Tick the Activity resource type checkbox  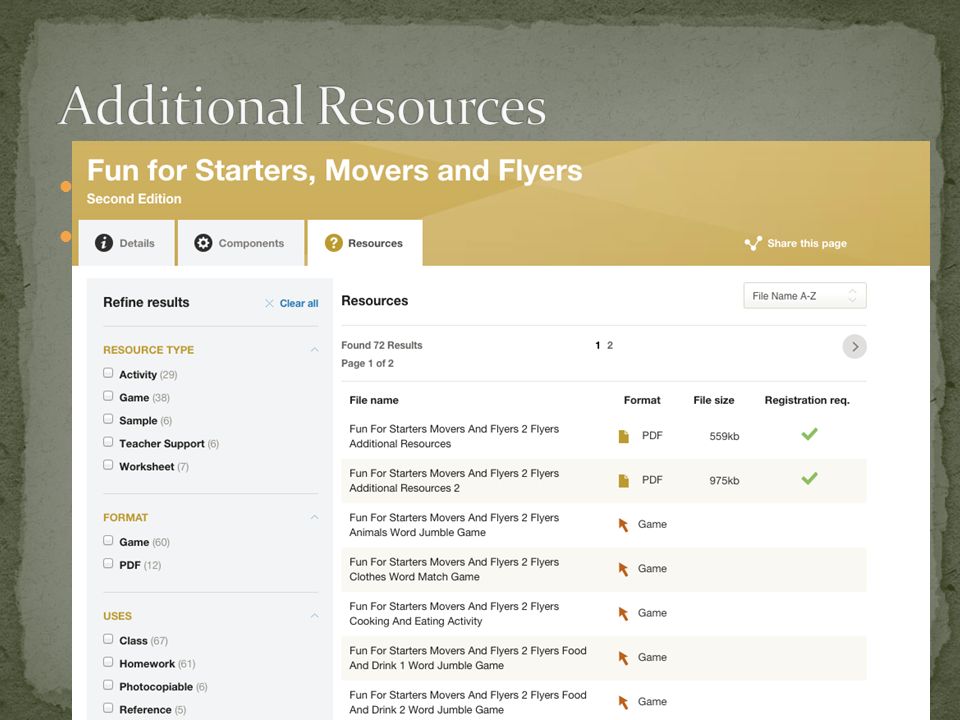tap(108, 373)
